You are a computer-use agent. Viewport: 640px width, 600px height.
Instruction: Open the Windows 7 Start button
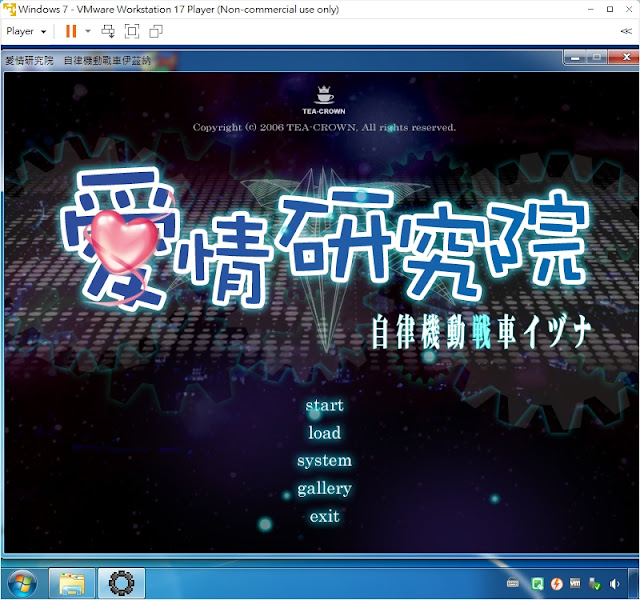(x=22, y=583)
